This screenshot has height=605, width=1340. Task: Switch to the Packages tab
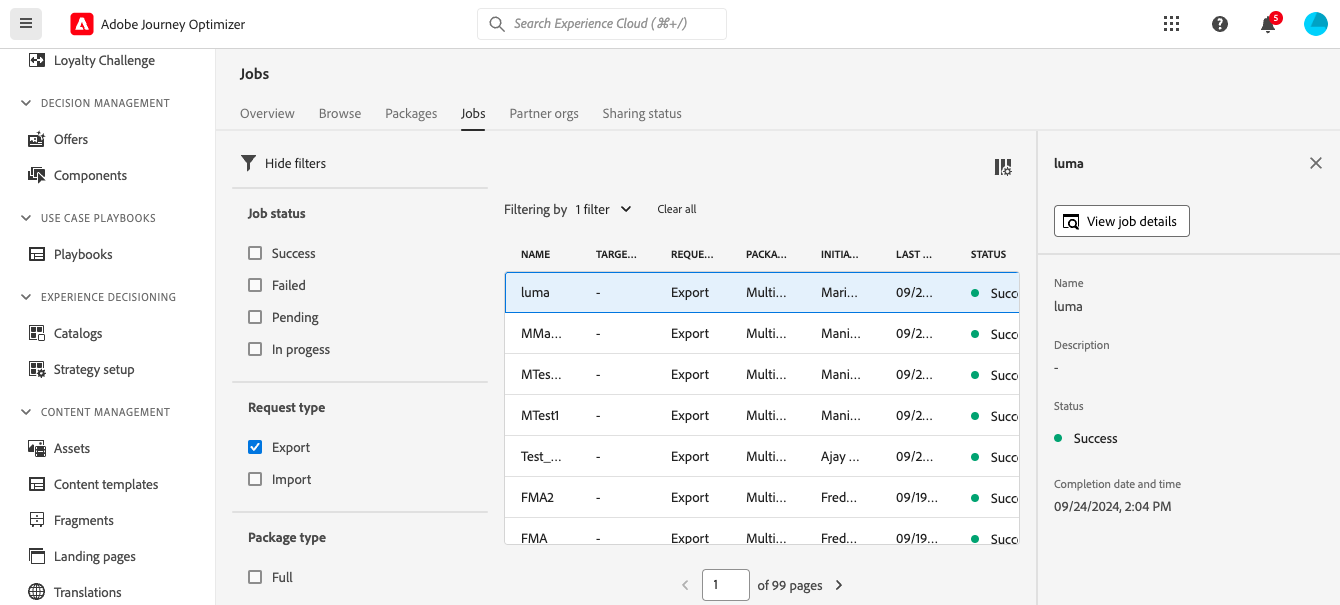click(411, 113)
